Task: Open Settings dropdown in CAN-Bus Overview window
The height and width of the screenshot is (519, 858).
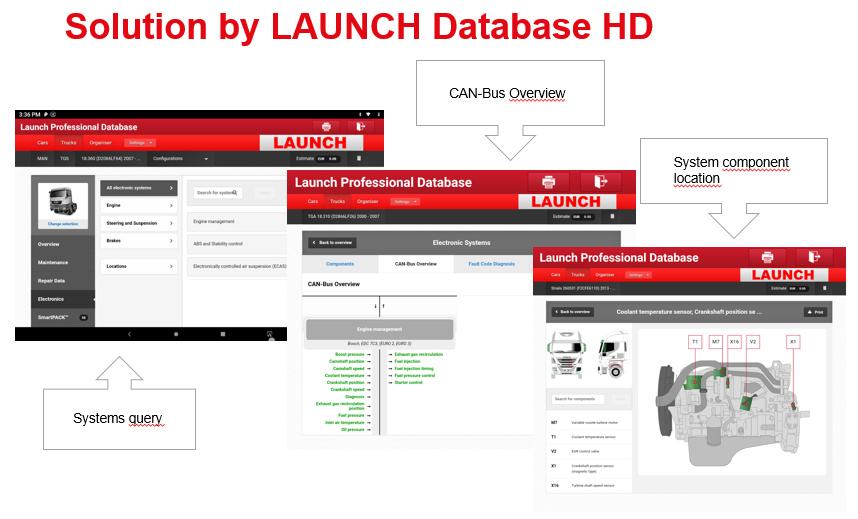Action: point(405,201)
